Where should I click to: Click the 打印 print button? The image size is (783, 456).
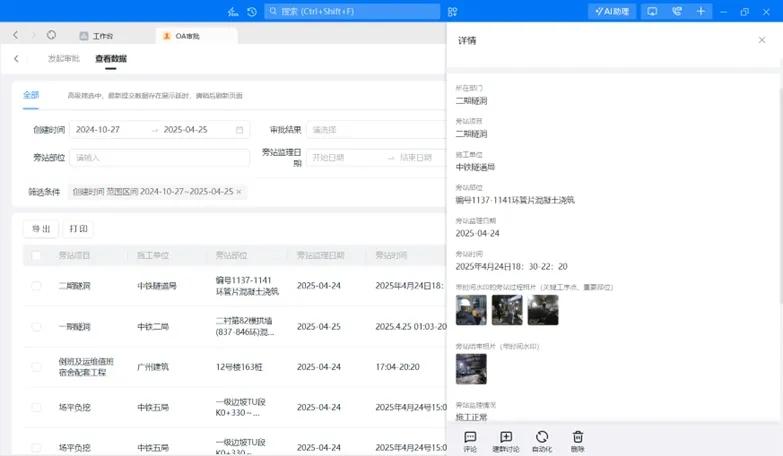click(78, 229)
